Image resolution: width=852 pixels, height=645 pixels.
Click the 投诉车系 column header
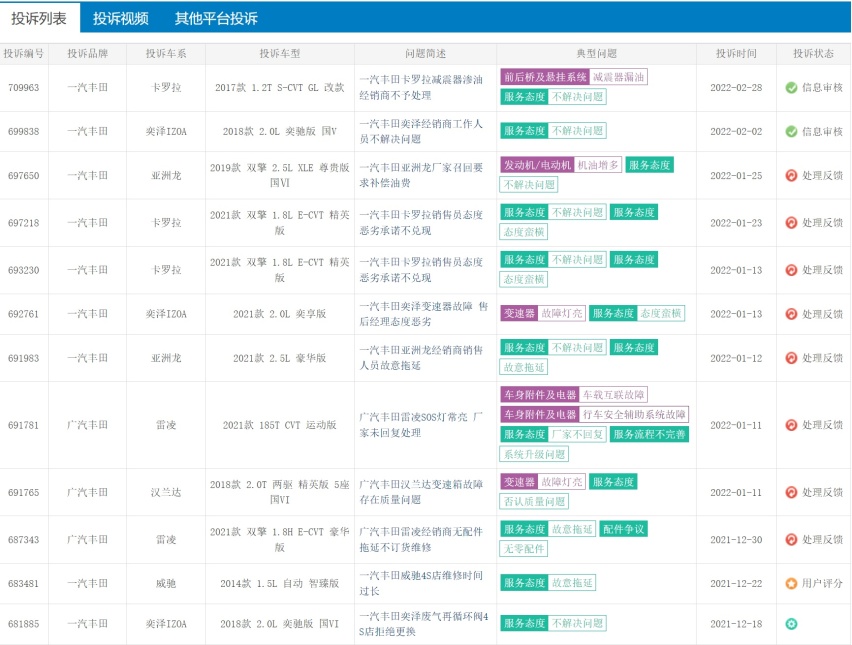pos(166,54)
